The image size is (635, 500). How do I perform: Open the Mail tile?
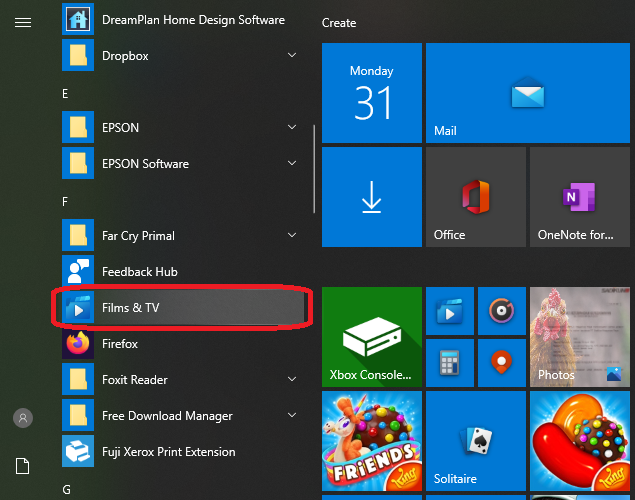528,93
